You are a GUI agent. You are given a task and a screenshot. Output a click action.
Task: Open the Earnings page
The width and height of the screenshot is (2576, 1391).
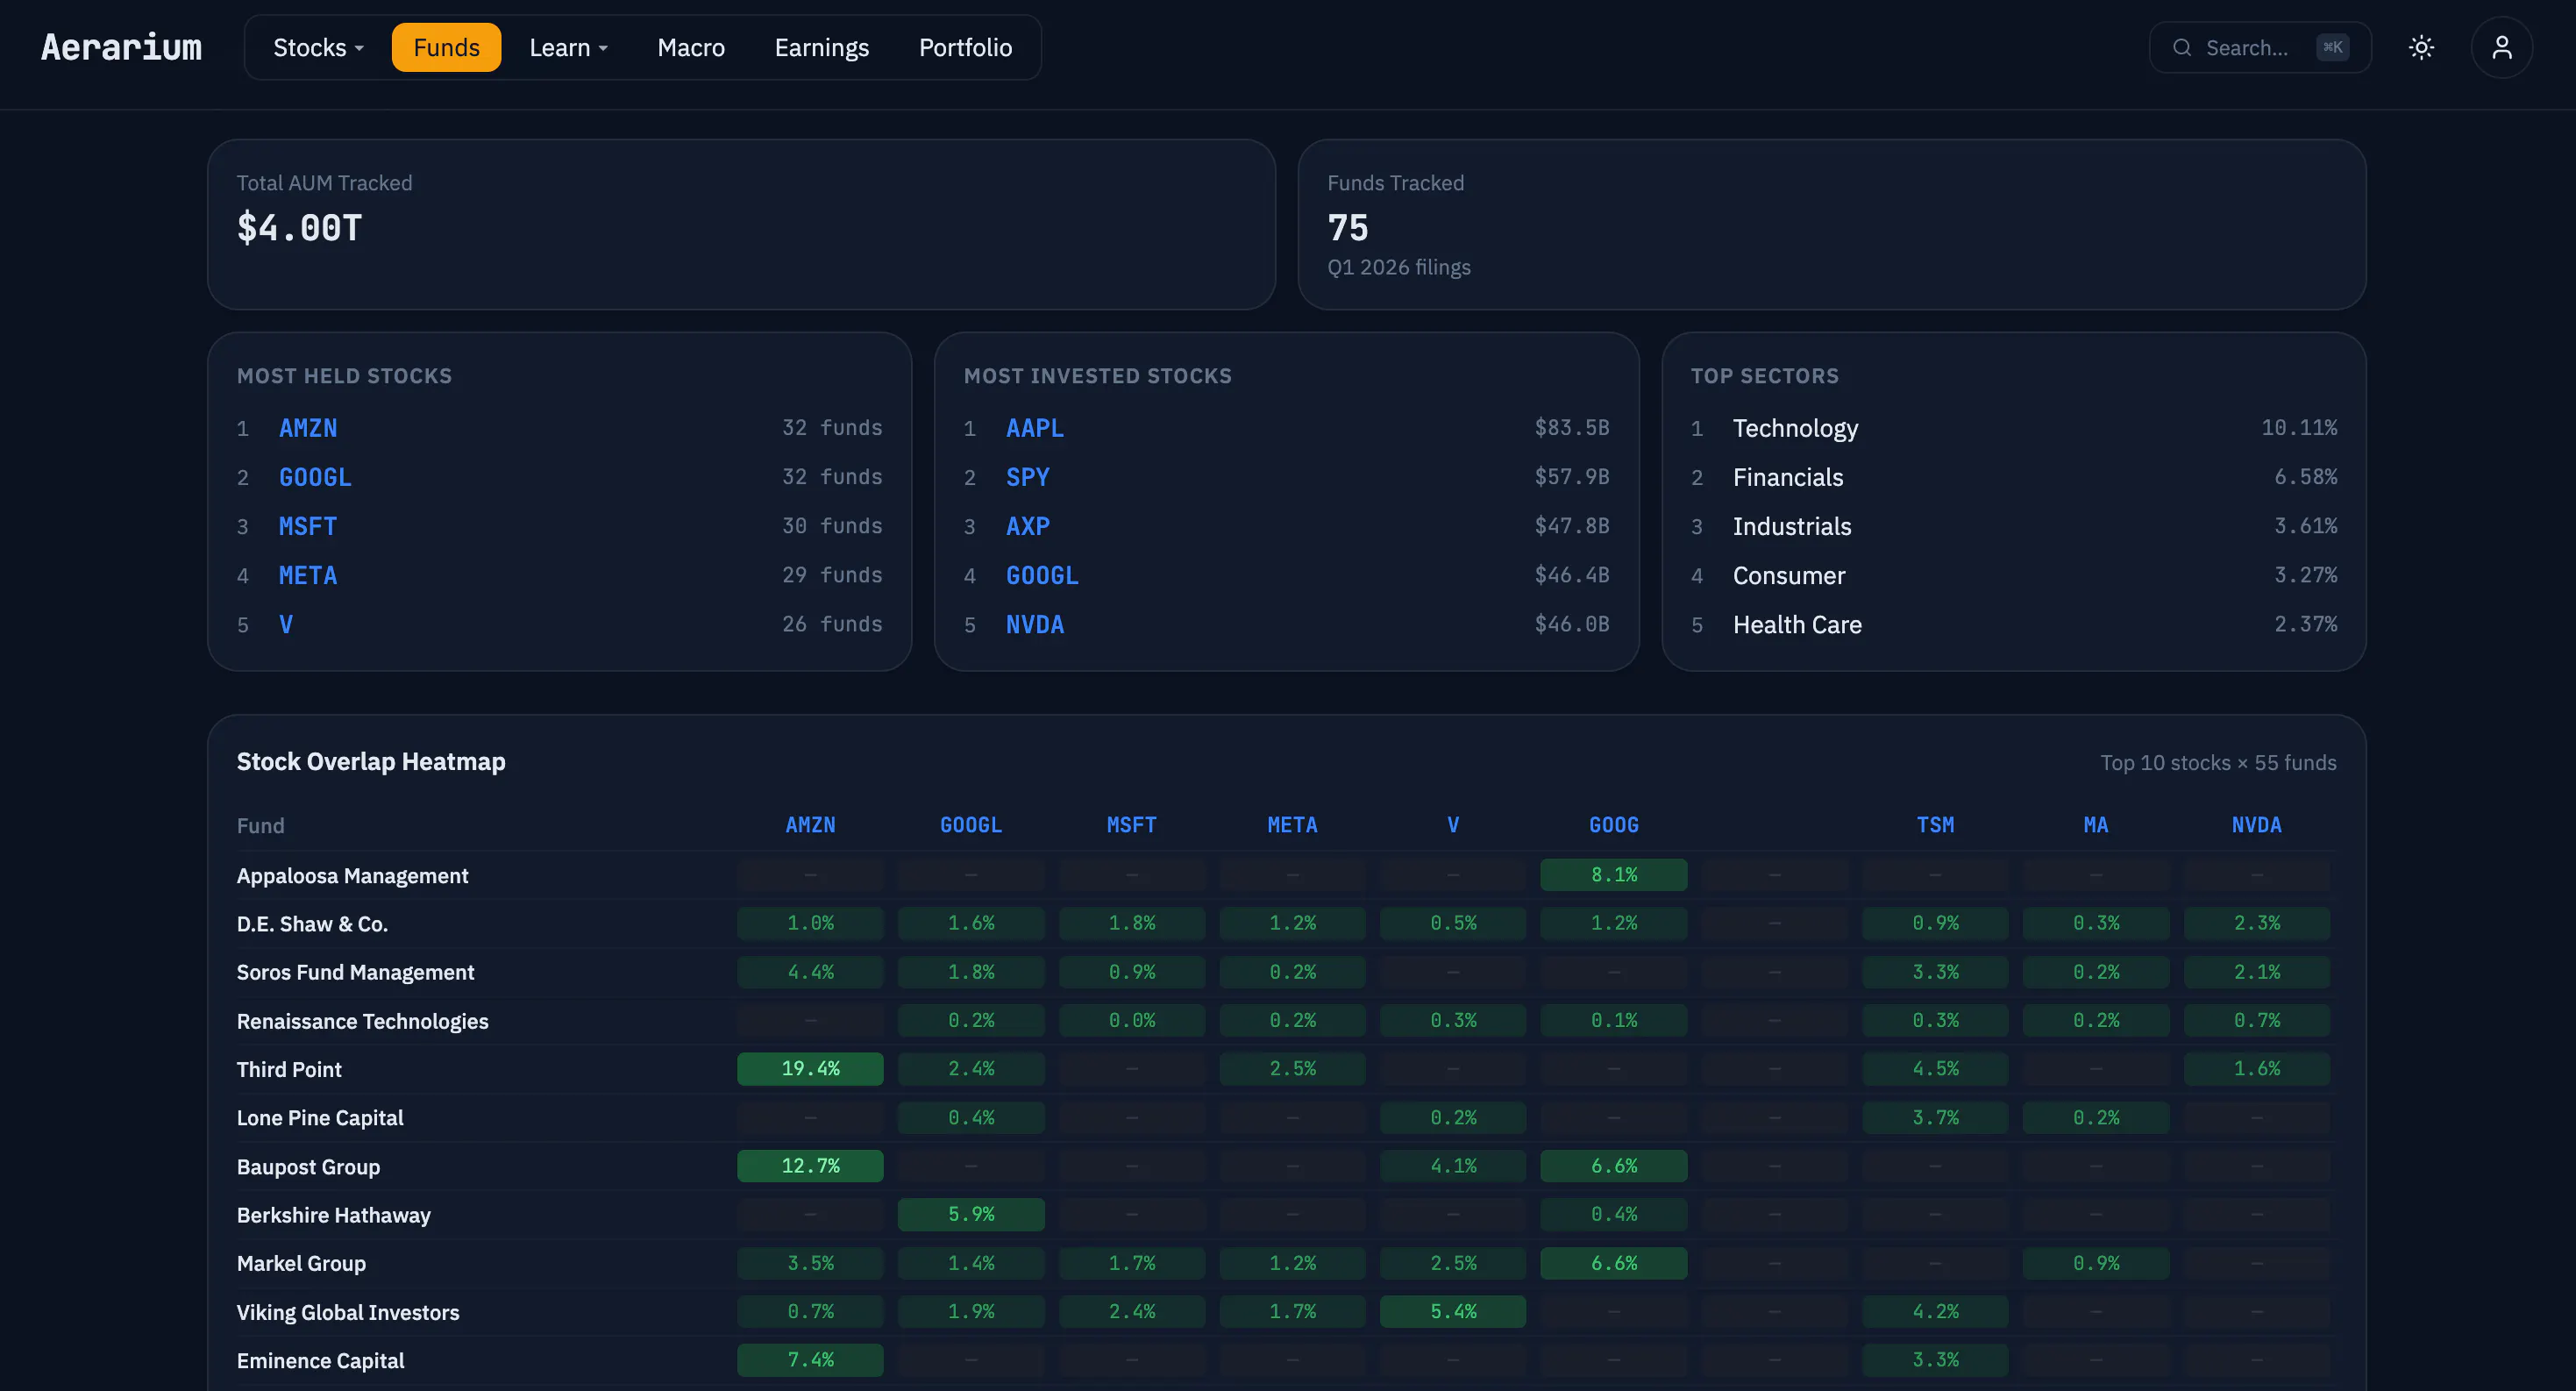[822, 47]
